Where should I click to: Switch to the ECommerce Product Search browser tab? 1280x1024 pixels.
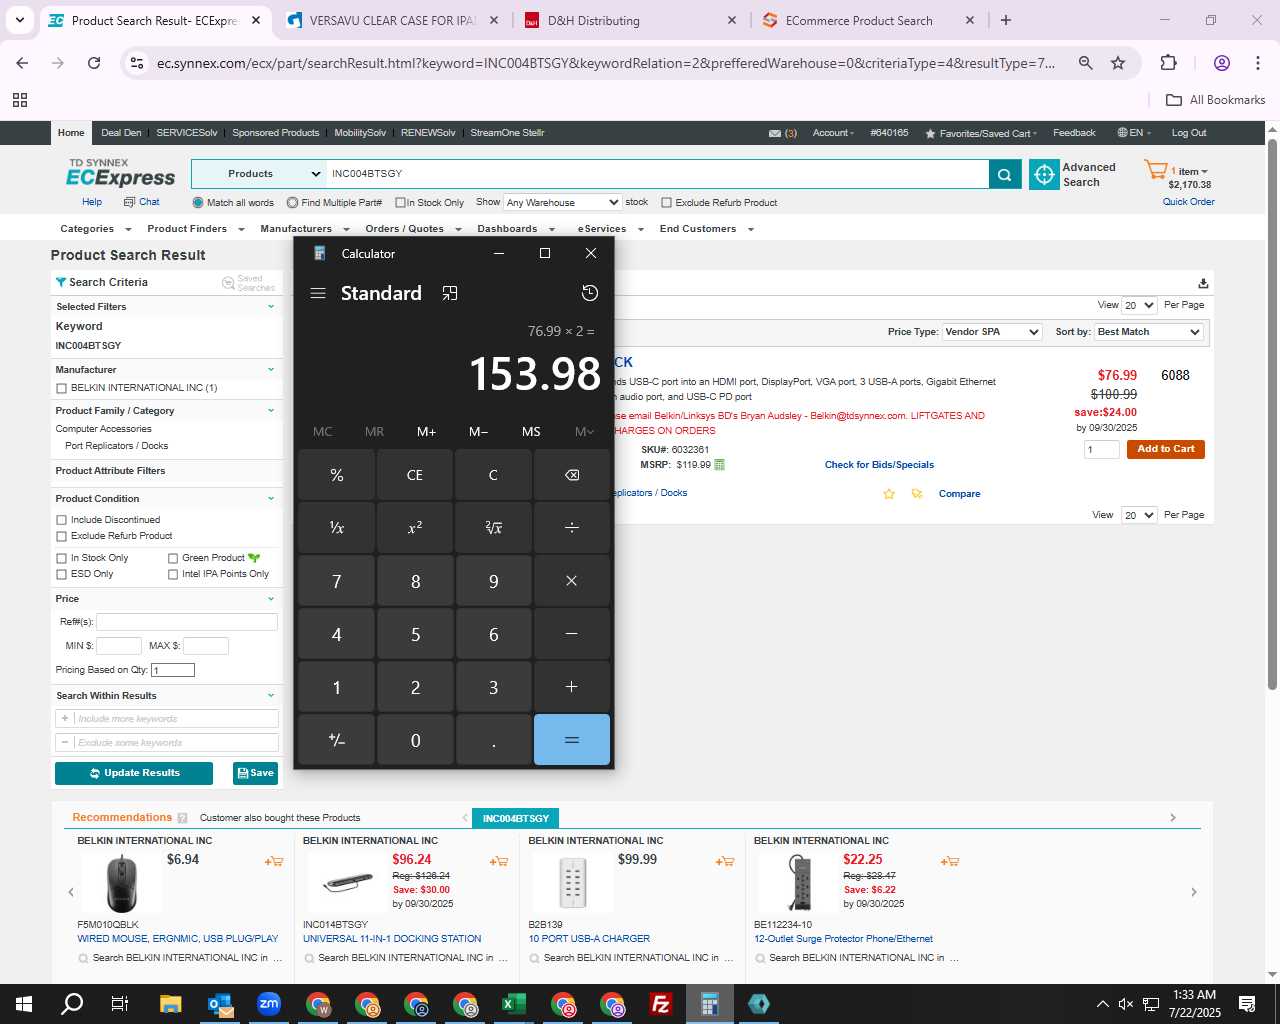(x=868, y=20)
